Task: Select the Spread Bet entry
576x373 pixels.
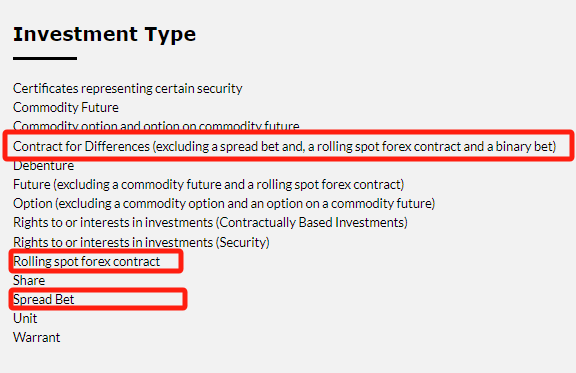Action: pyautogui.click(x=44, y=300)
